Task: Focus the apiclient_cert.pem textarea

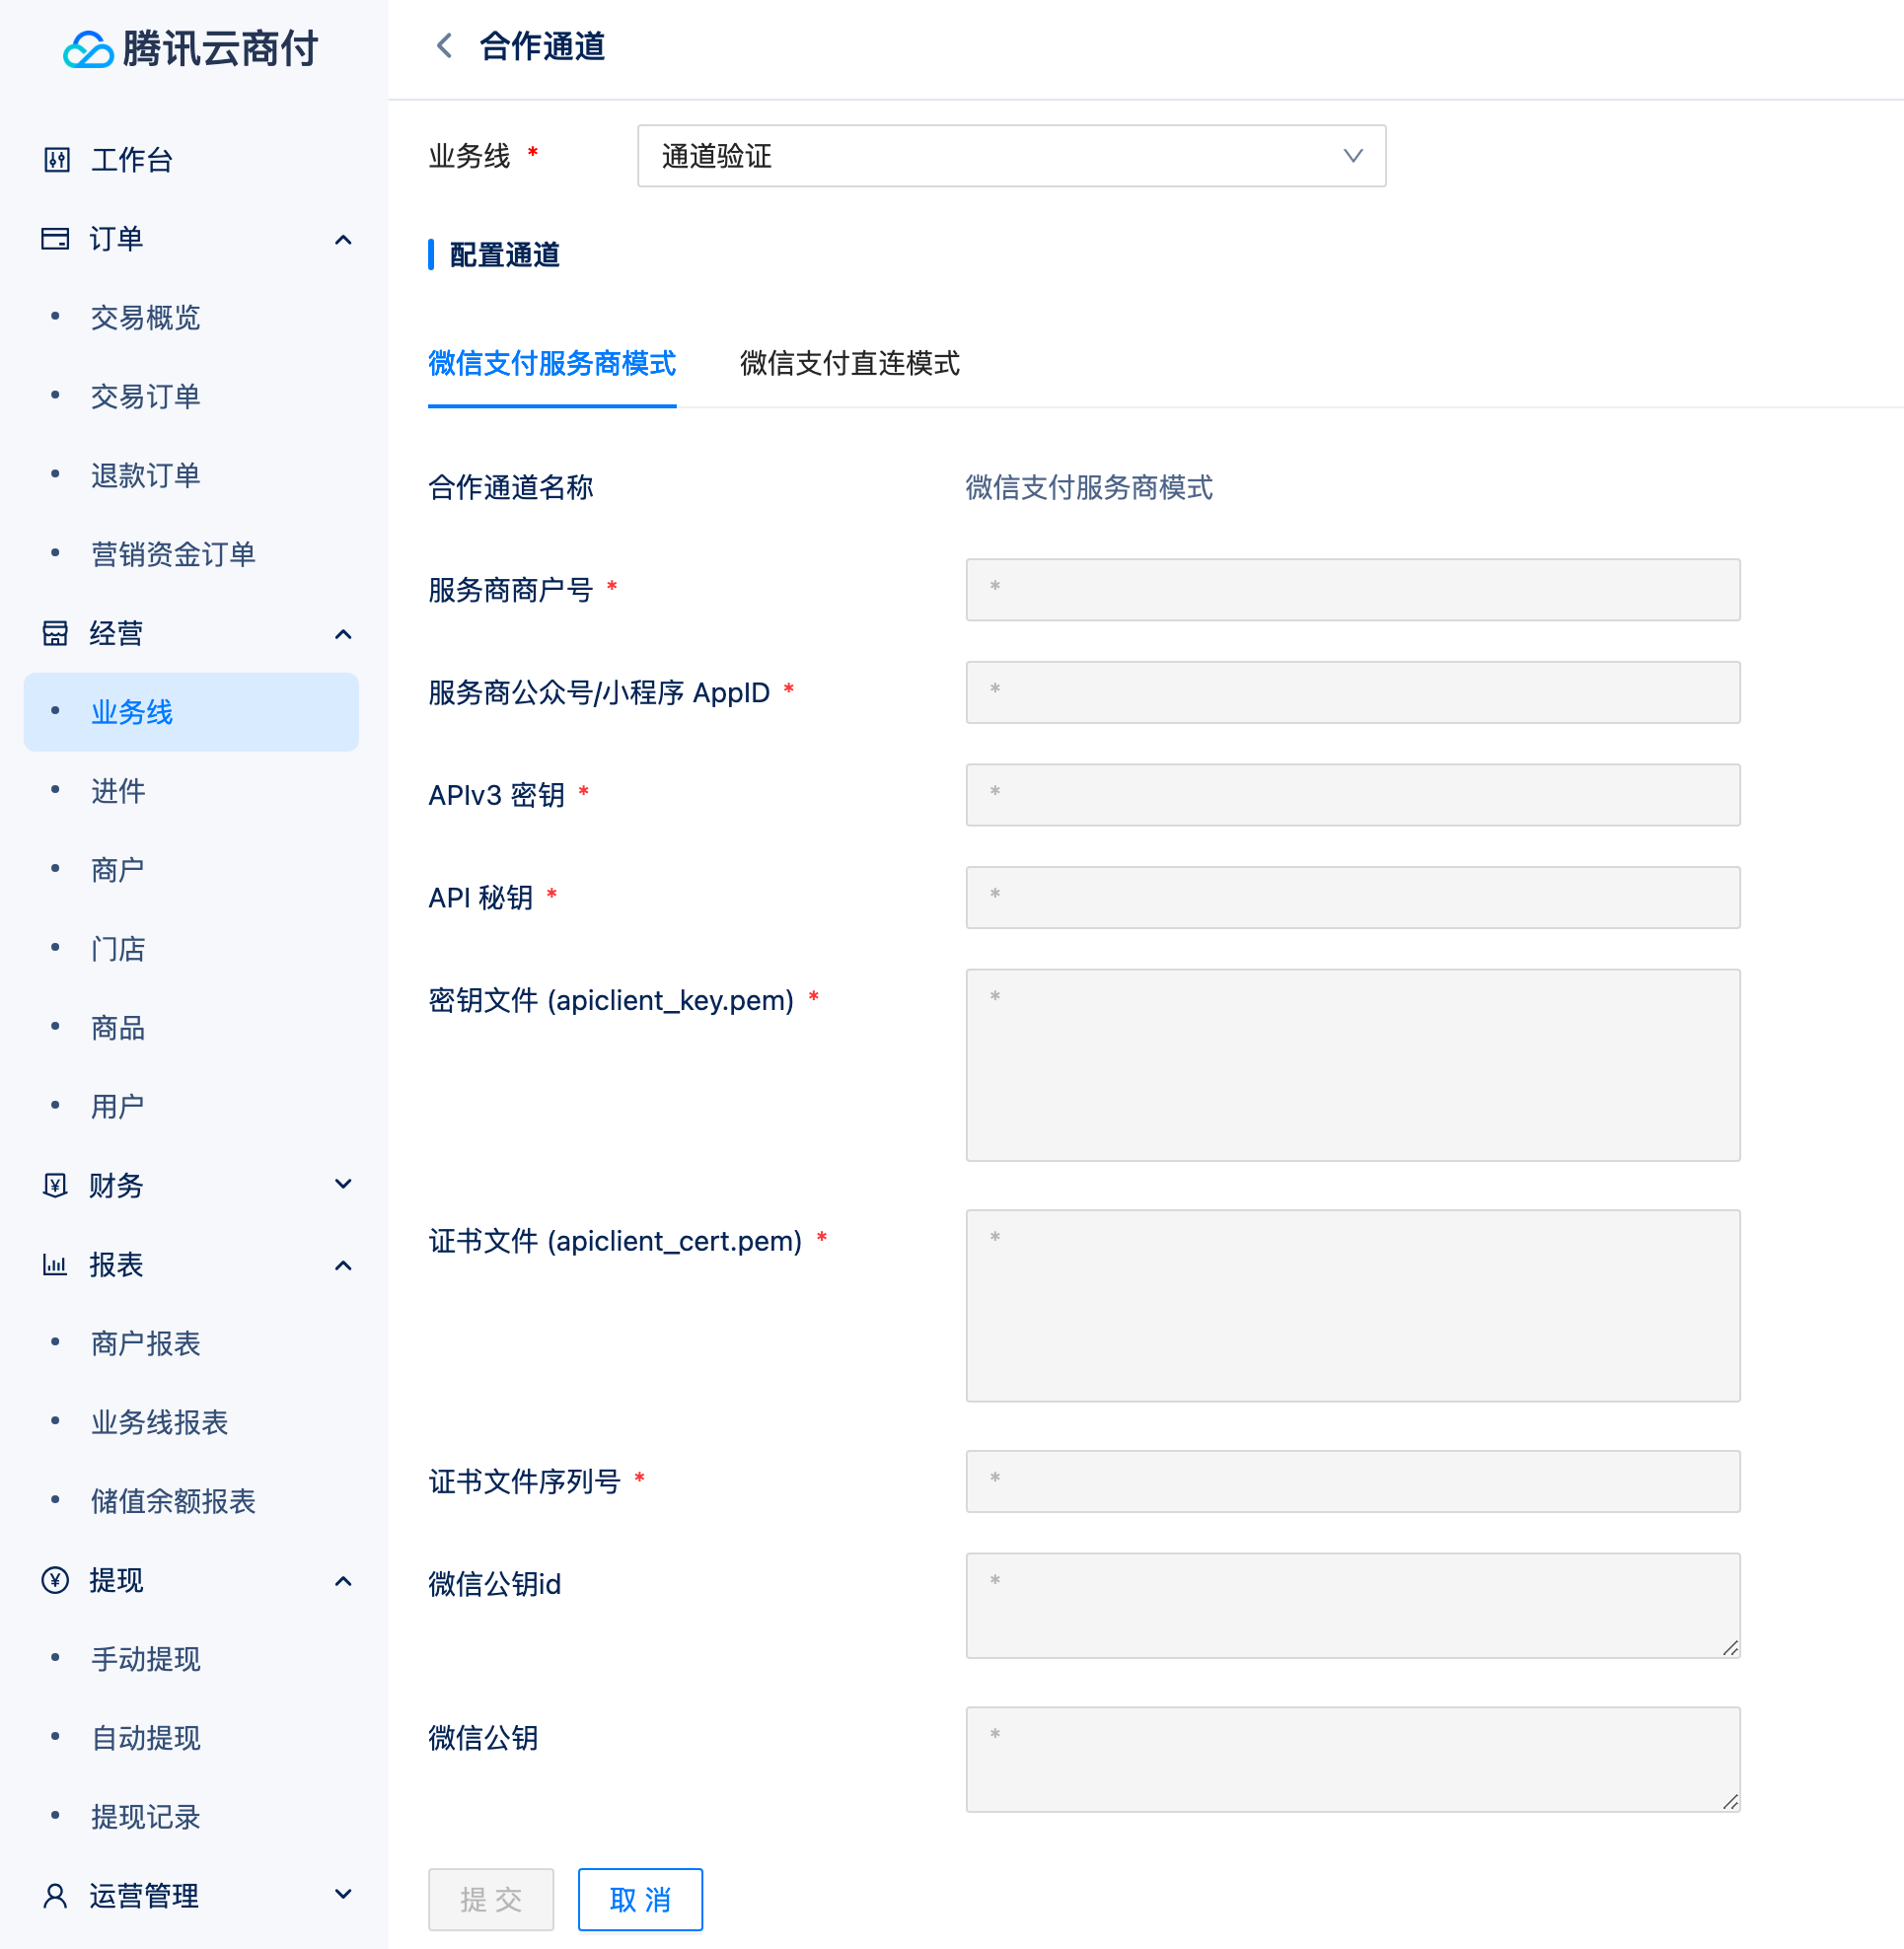Action: click(x=1352, y=1306)
